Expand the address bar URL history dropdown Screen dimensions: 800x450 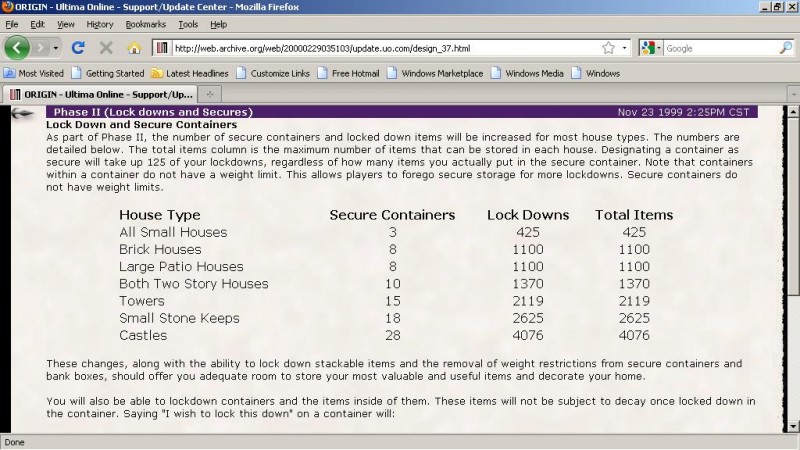pyautogui.click(x=624, y=48)
